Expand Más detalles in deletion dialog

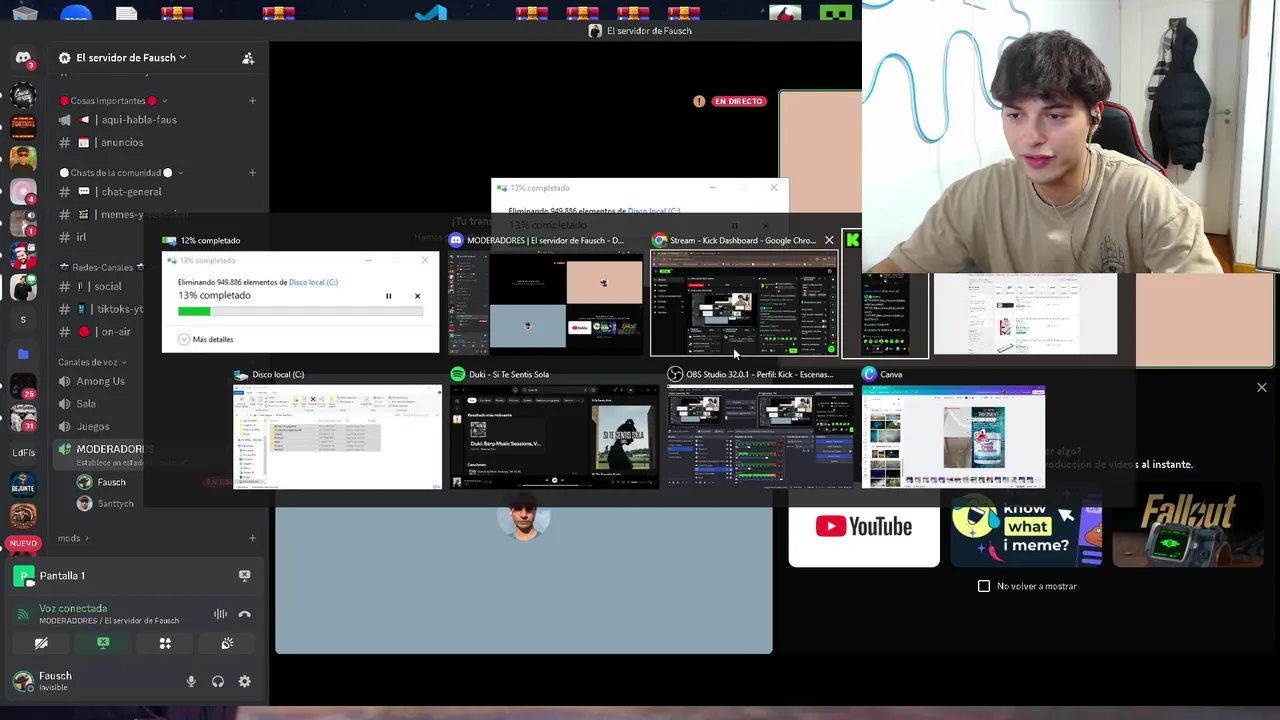206,340
